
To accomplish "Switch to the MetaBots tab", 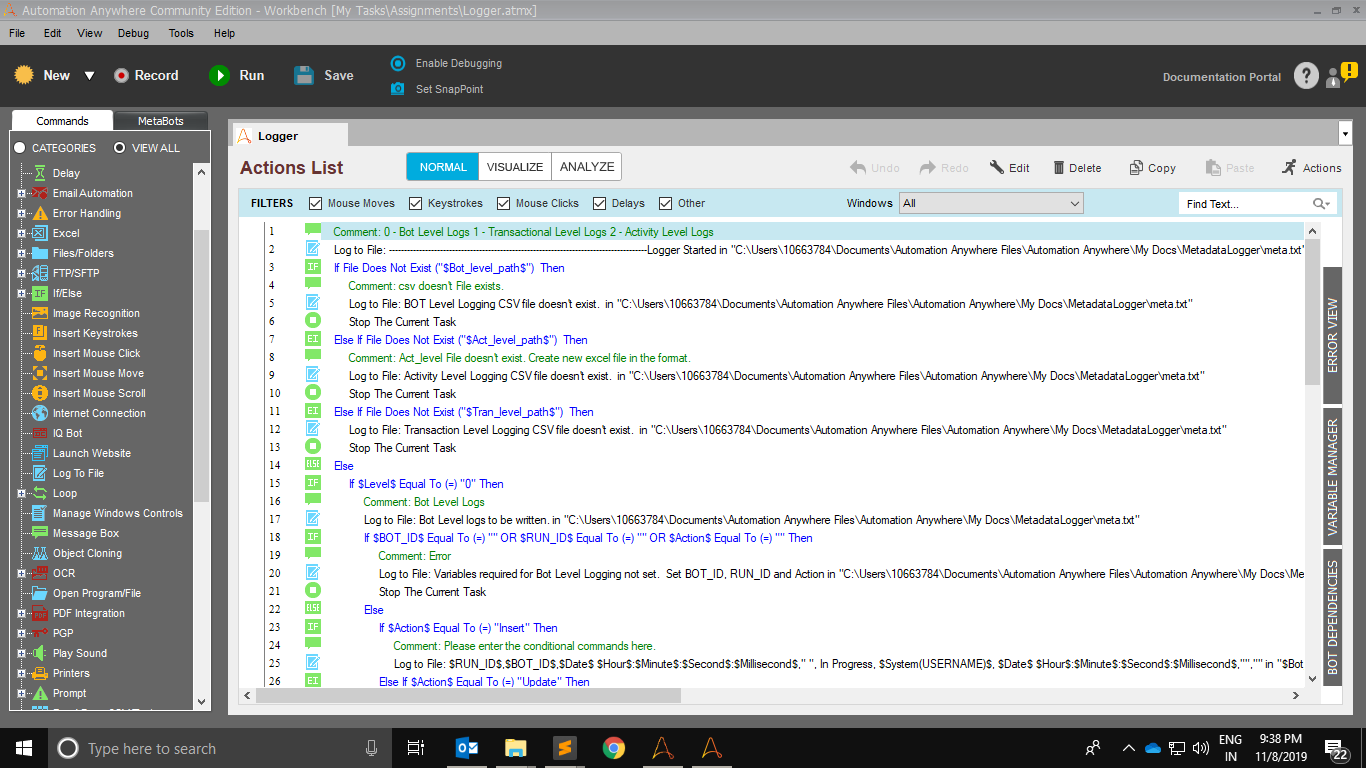I will pyautogui.click(x=160, y=121).
